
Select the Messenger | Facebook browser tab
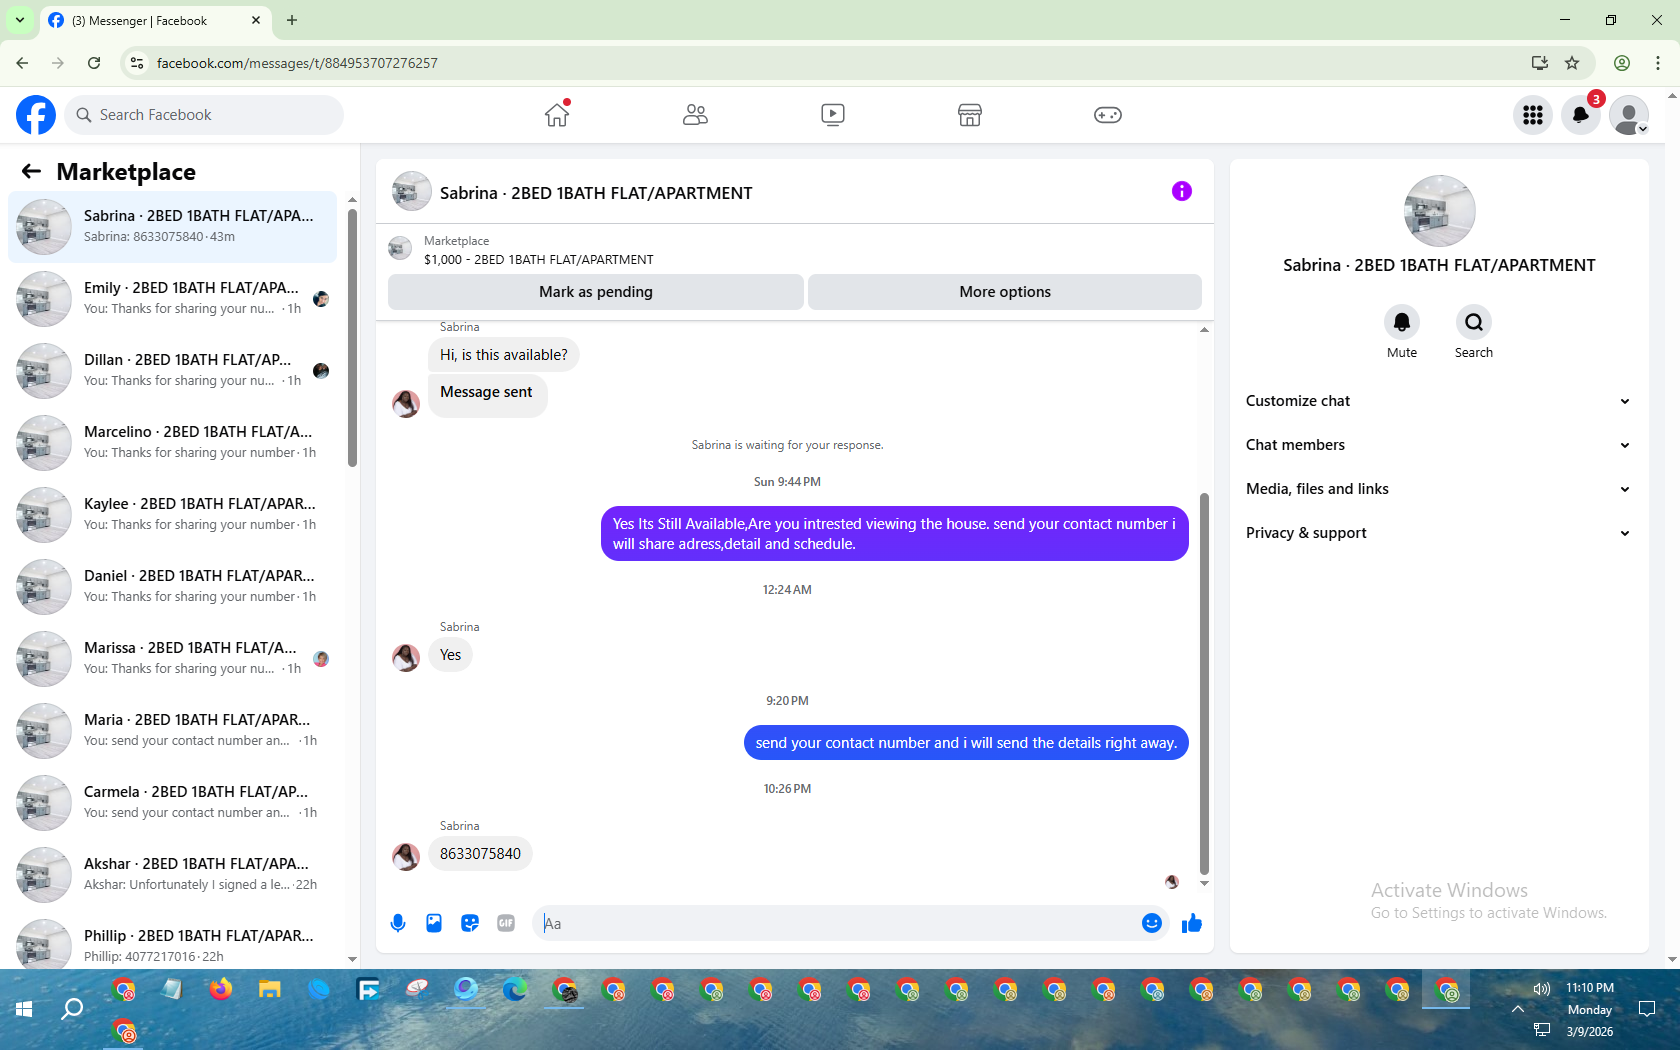click(x=155, y=21)
